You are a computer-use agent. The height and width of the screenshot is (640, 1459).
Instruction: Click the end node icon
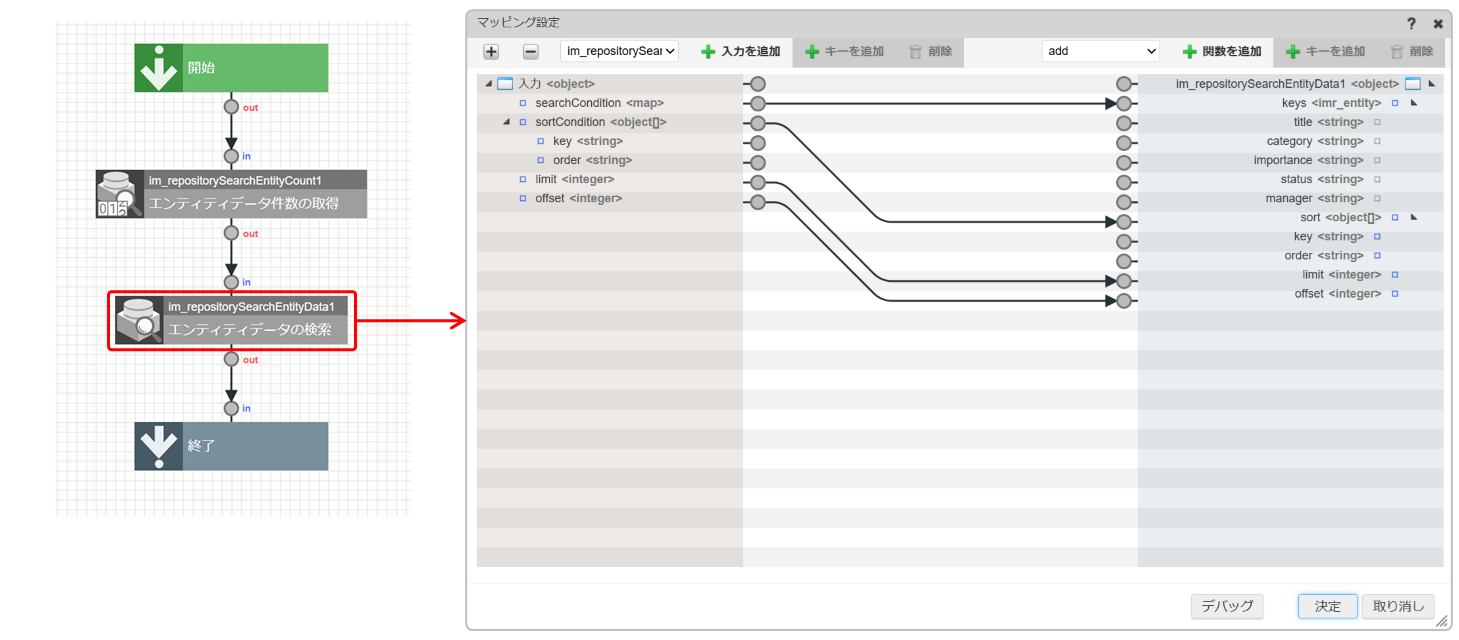(x=159, y=446)
